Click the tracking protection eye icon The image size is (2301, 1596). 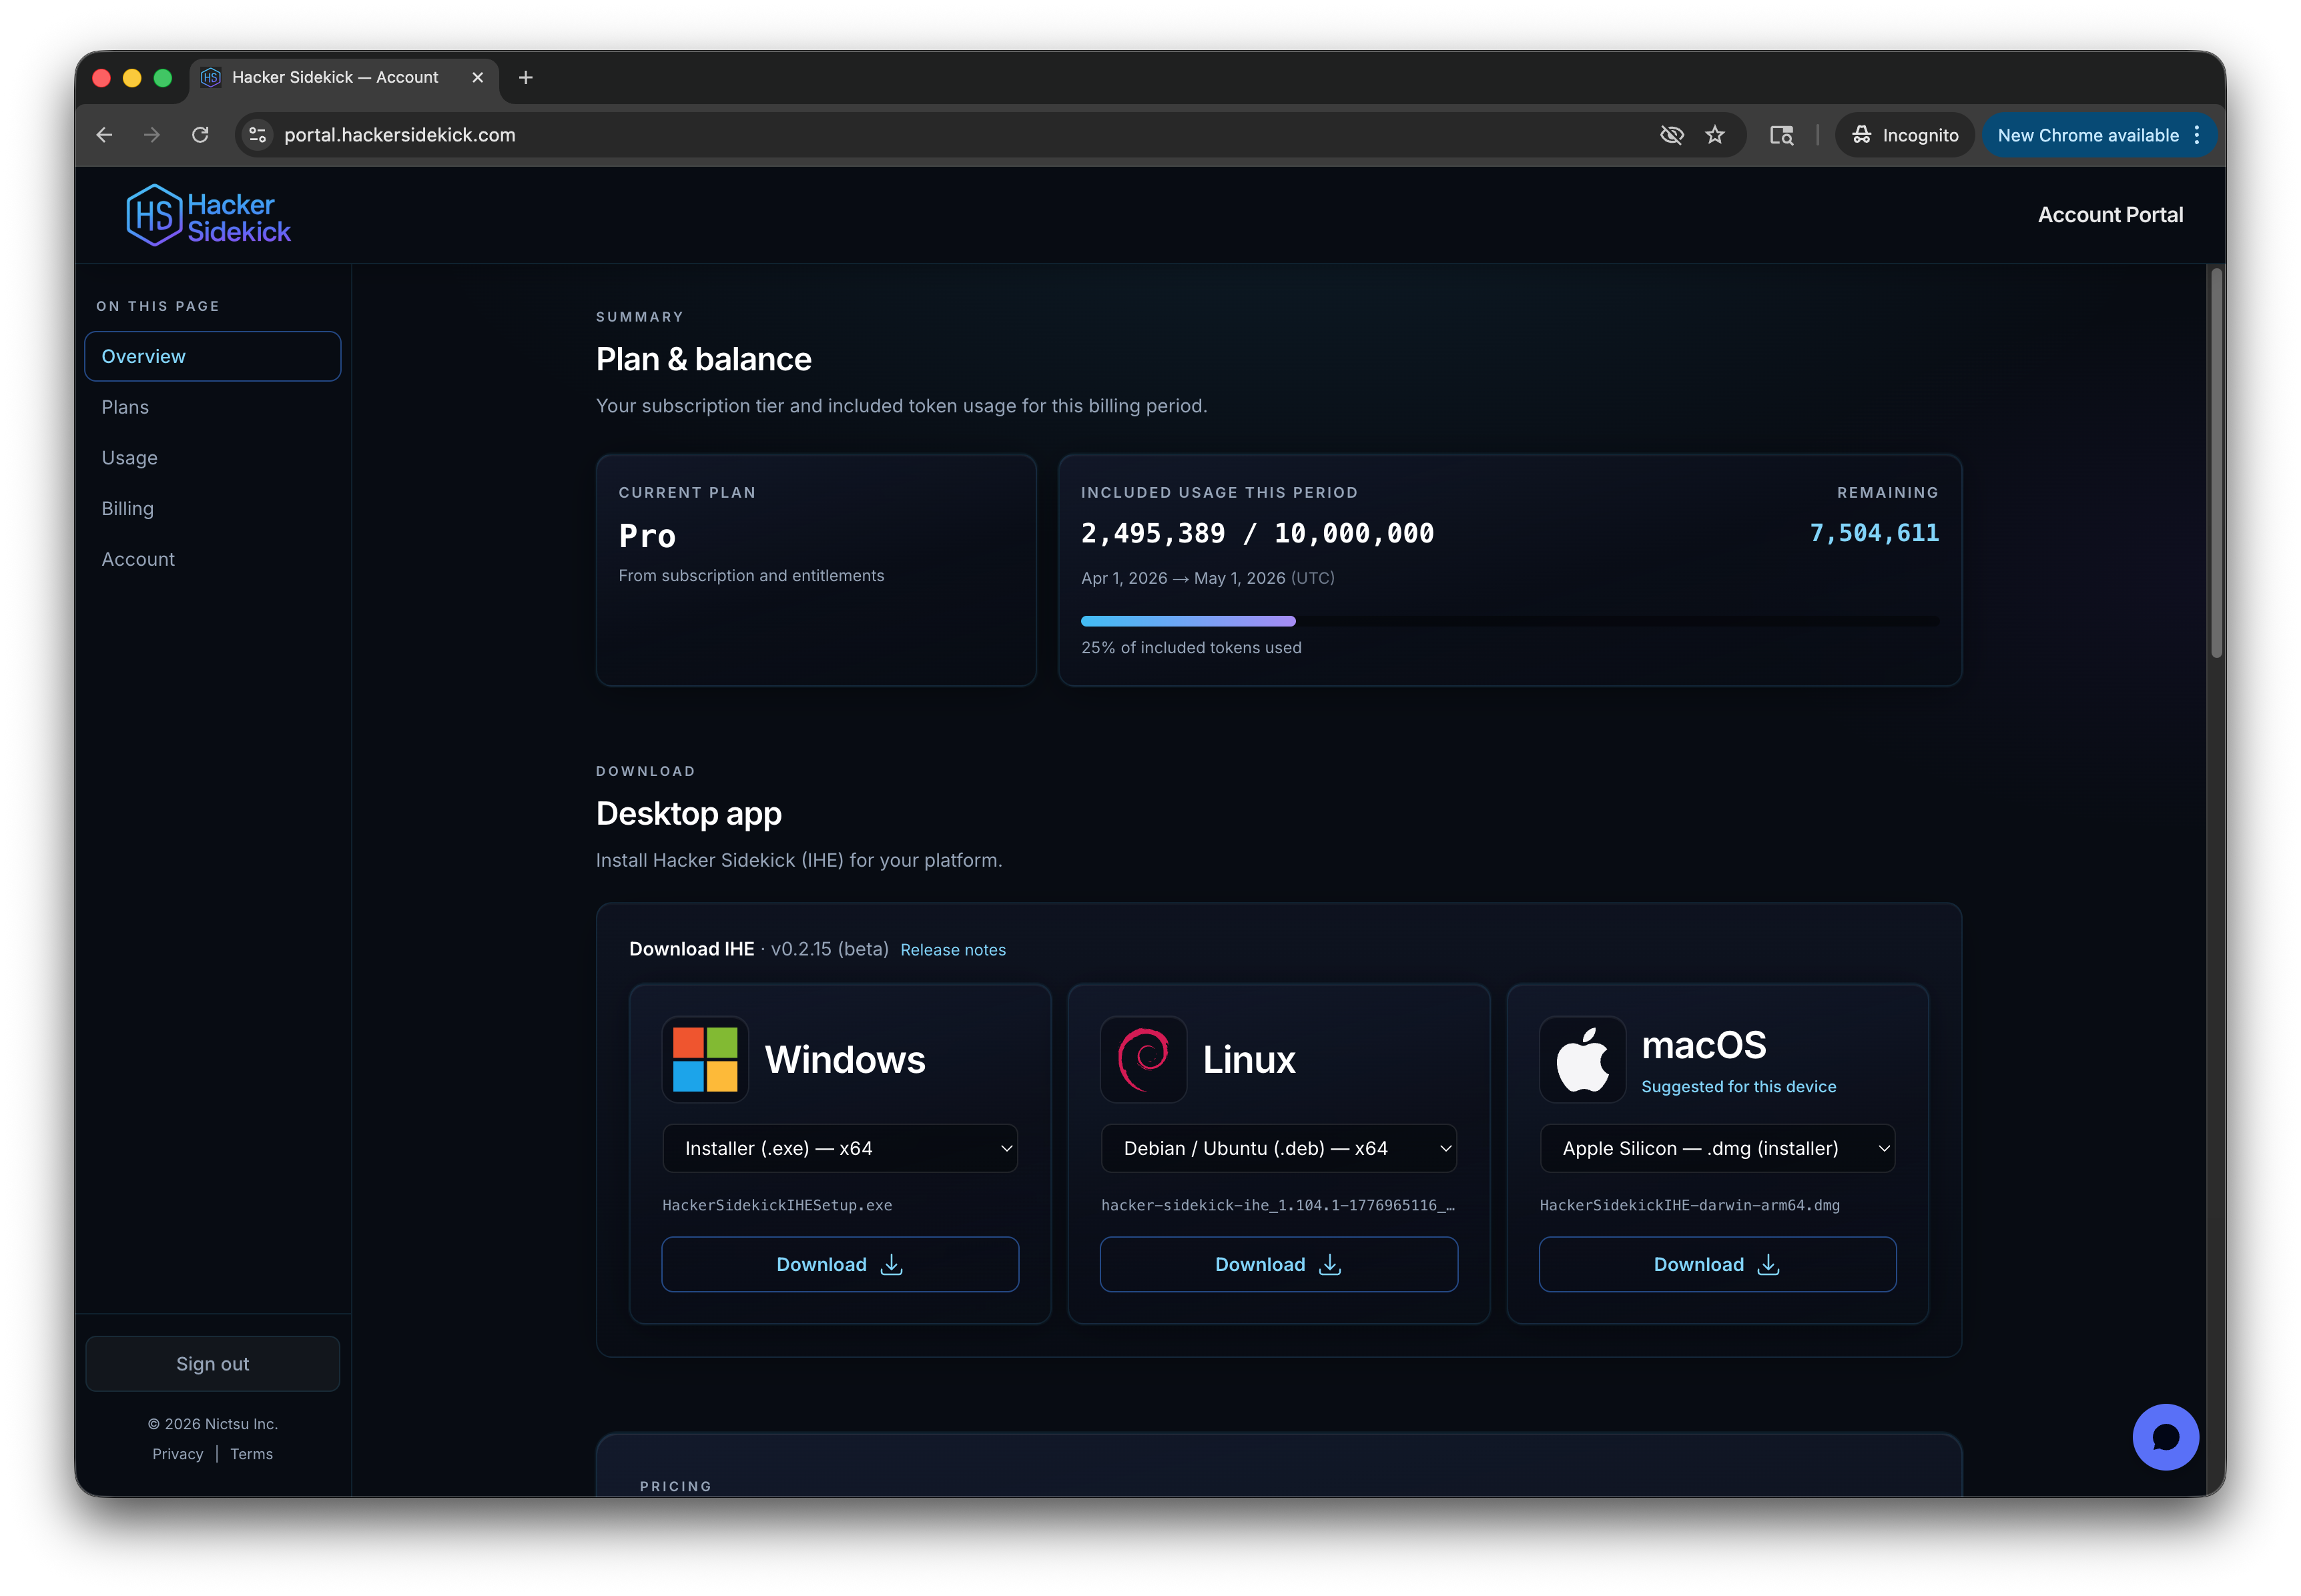[x=1671, y=135]
